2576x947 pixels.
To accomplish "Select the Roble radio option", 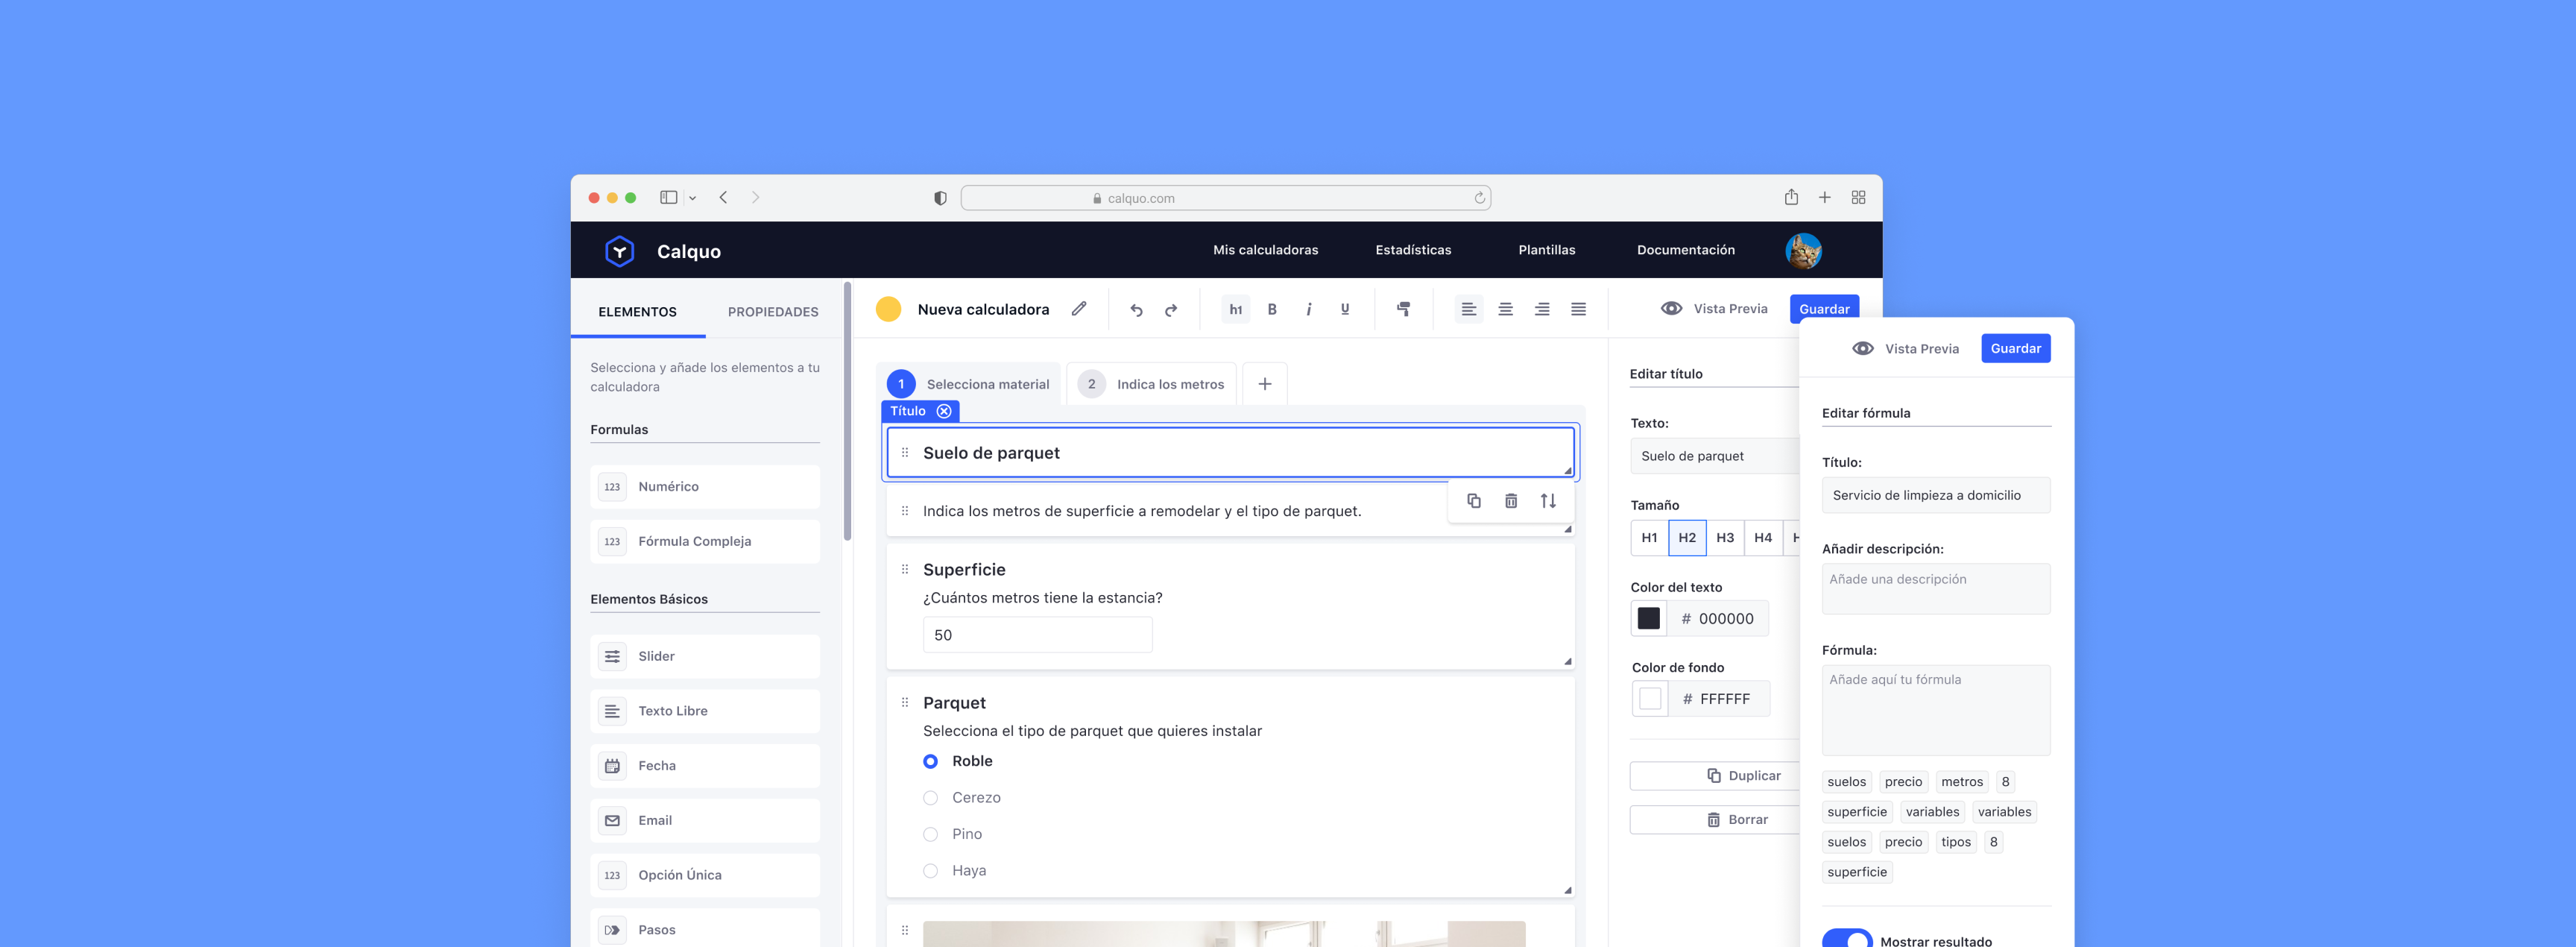I will [930, 761].
